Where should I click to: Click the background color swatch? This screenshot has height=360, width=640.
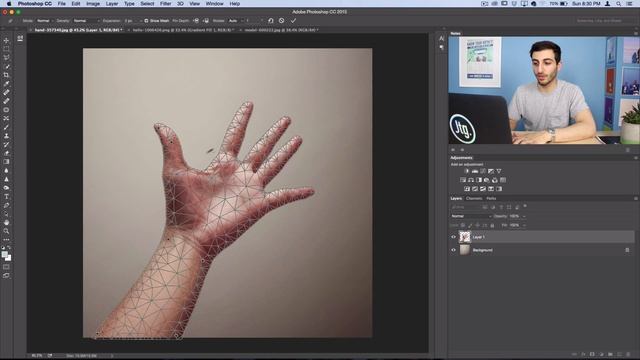(x=8, y=258)
